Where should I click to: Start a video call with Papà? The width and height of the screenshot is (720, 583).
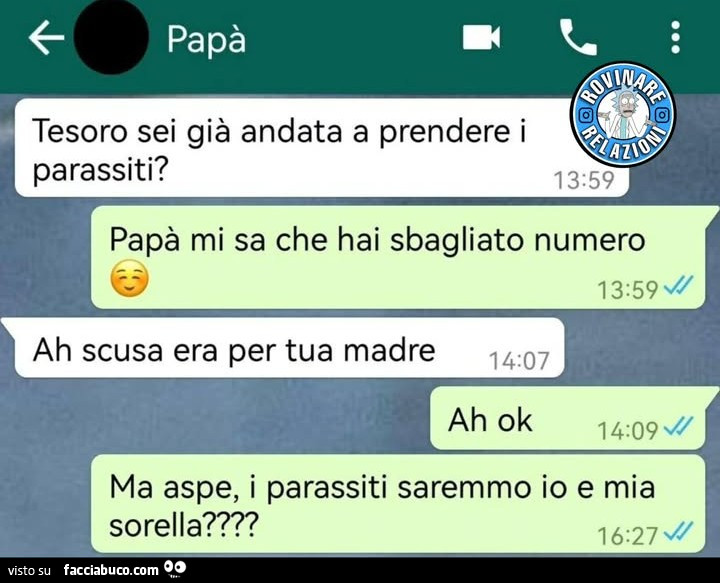click(481, 37)
